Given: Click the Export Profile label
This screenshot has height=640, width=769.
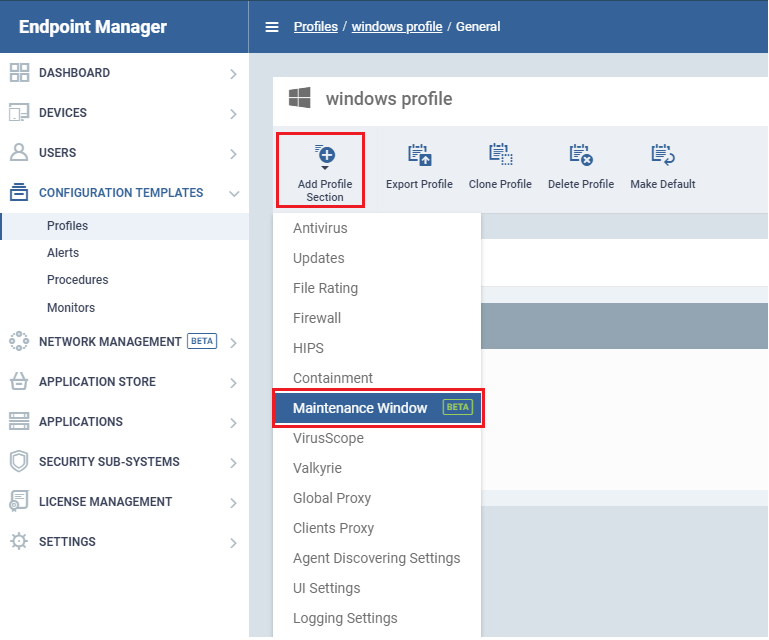Looking at the screenshot, I should (x=419, y=184).
